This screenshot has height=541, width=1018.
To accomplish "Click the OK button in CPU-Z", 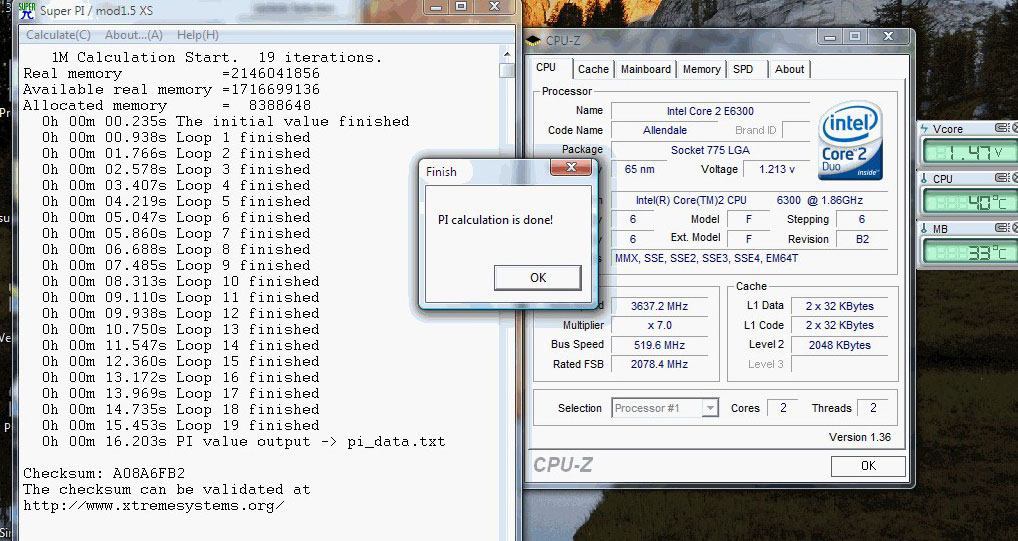I will 868,466.
